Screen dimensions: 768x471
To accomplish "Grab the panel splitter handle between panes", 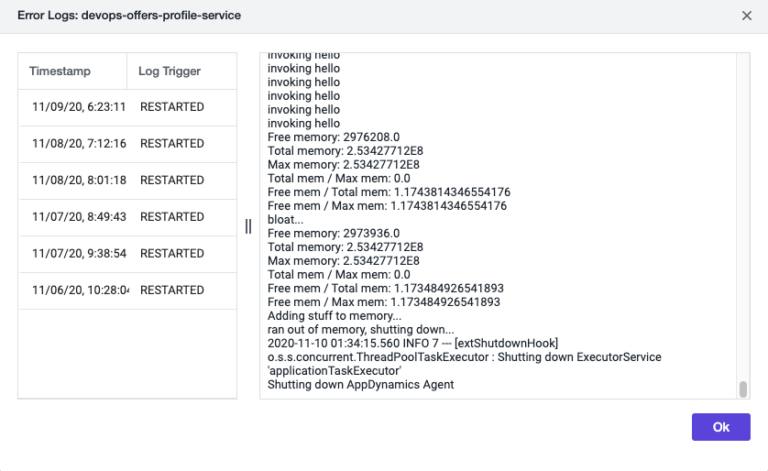I will click(248, 226).
